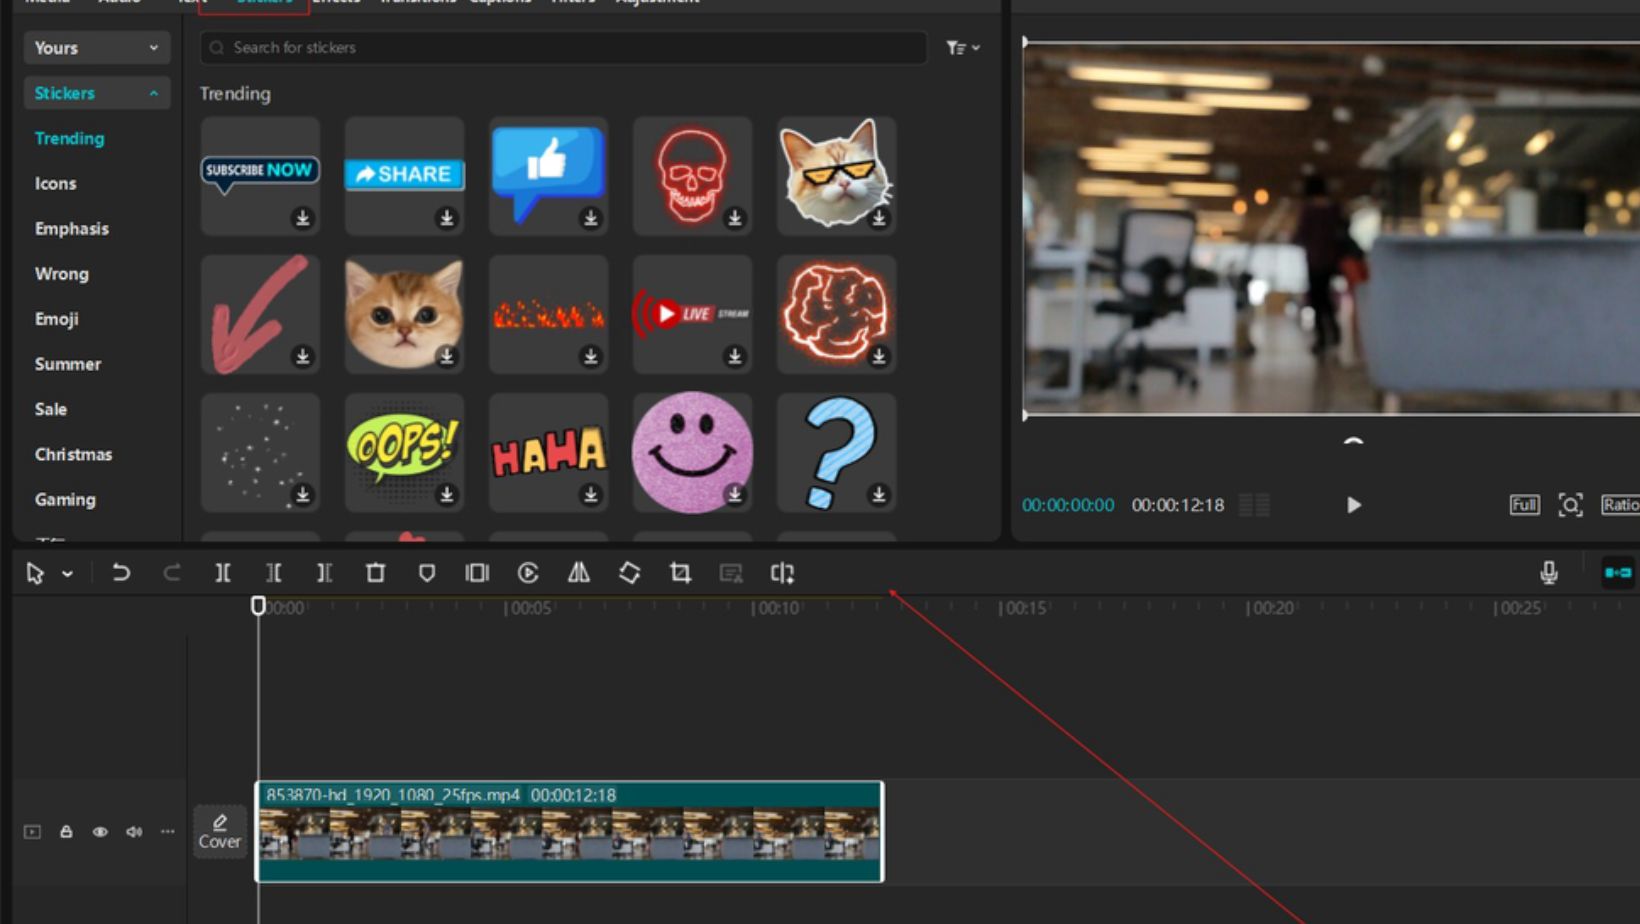The image size is (1640, 924).
Task: Select the Emphasis sticker category
Action: point(72,228)
